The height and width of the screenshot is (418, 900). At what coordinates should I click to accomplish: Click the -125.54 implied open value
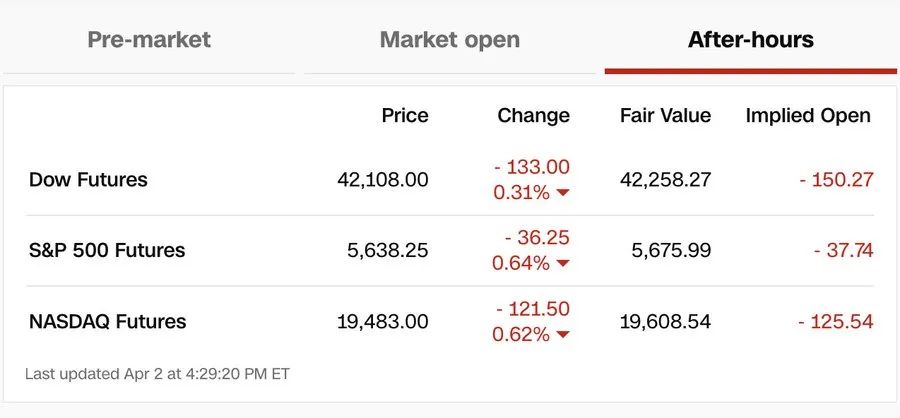pos(836,321)
